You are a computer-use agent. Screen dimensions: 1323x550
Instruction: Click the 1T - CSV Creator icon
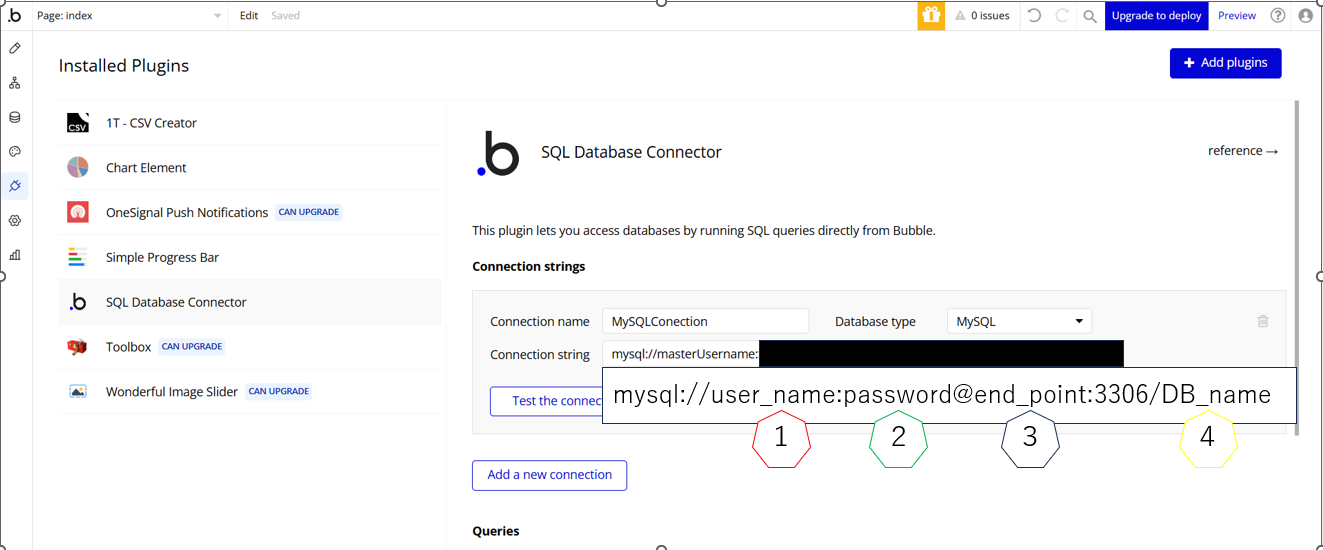[78, 123]
